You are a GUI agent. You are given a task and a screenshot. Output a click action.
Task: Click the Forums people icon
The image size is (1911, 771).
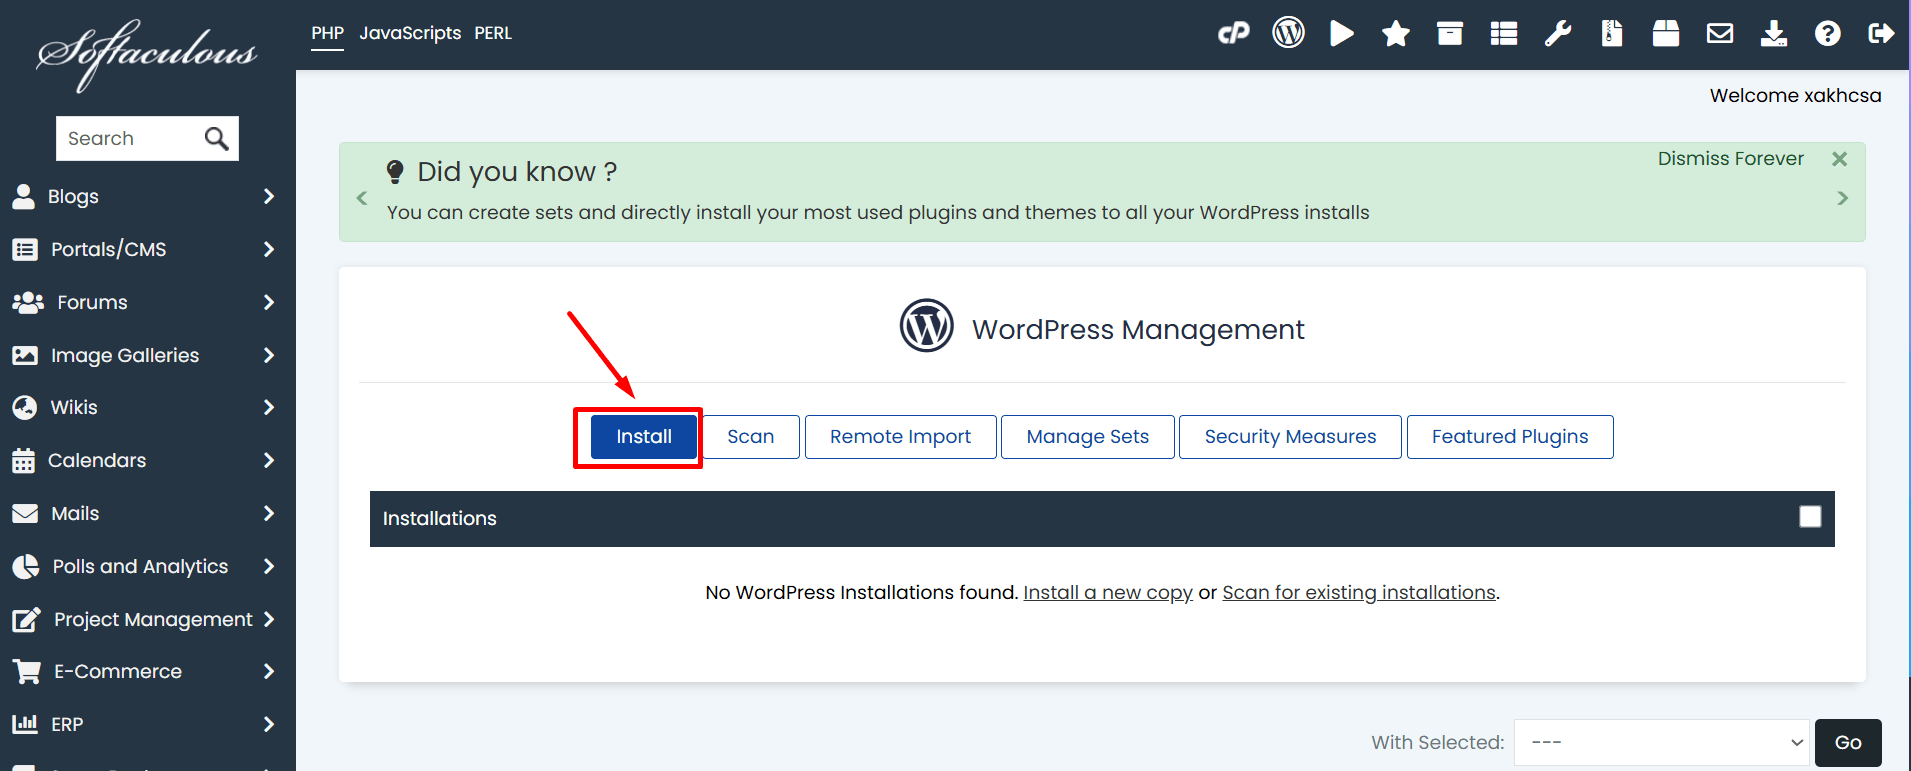(28, 302)
